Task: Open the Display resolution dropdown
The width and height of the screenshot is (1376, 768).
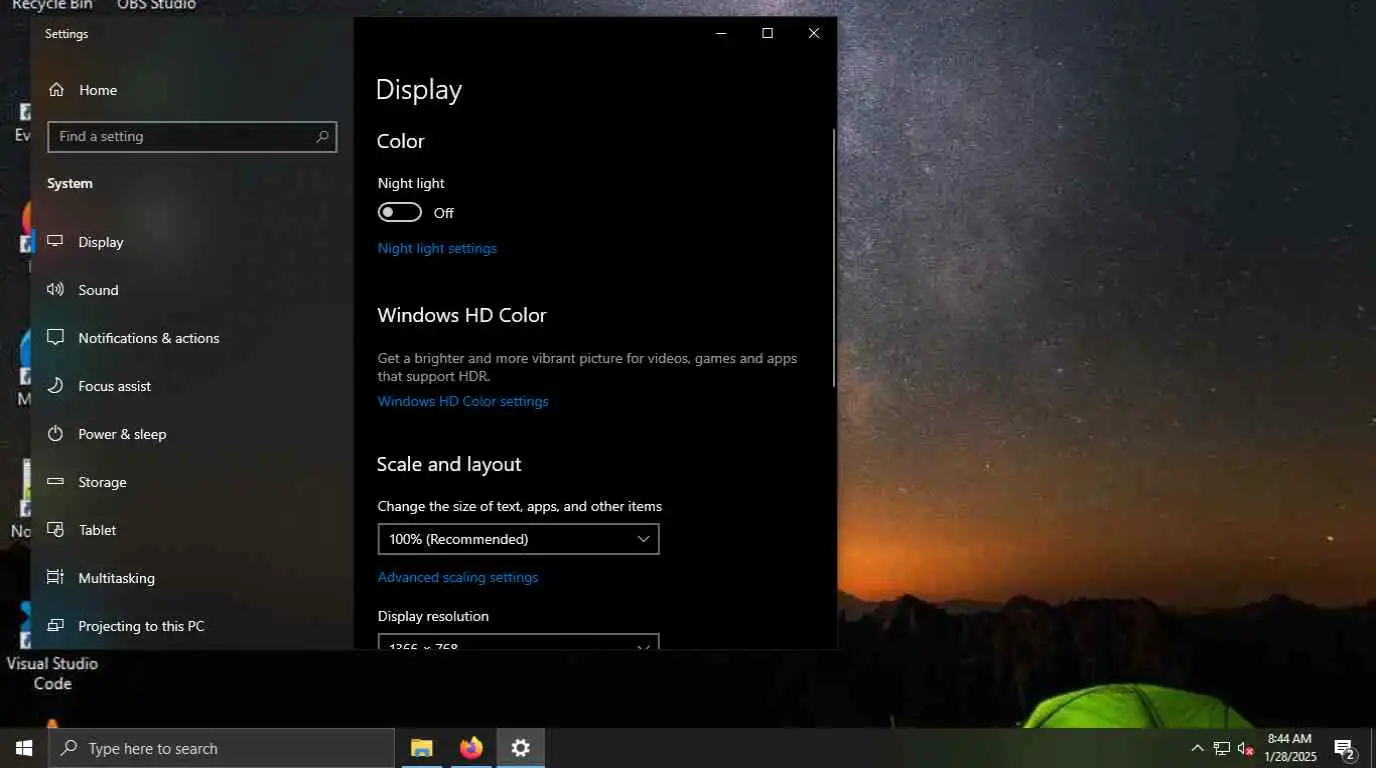Action: (518, 642)
